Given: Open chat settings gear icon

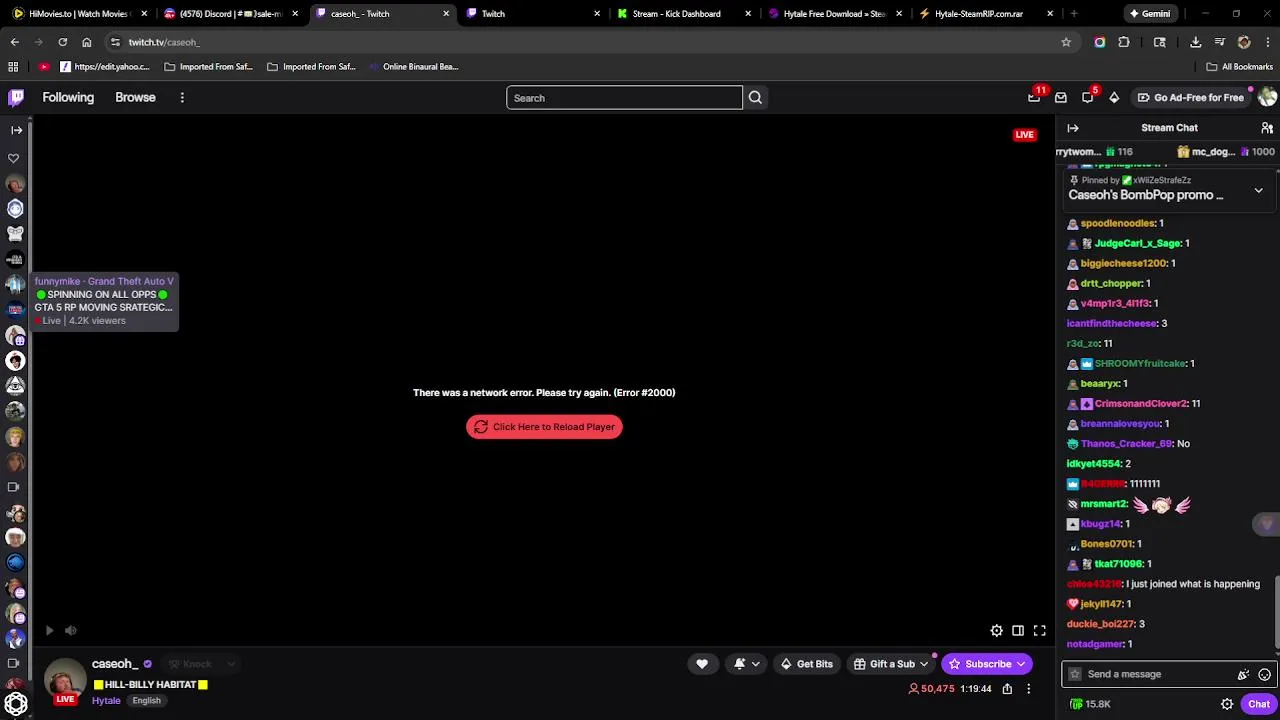Looking at the screenshot, I should pyautogui.click(x=1227, y=704).
